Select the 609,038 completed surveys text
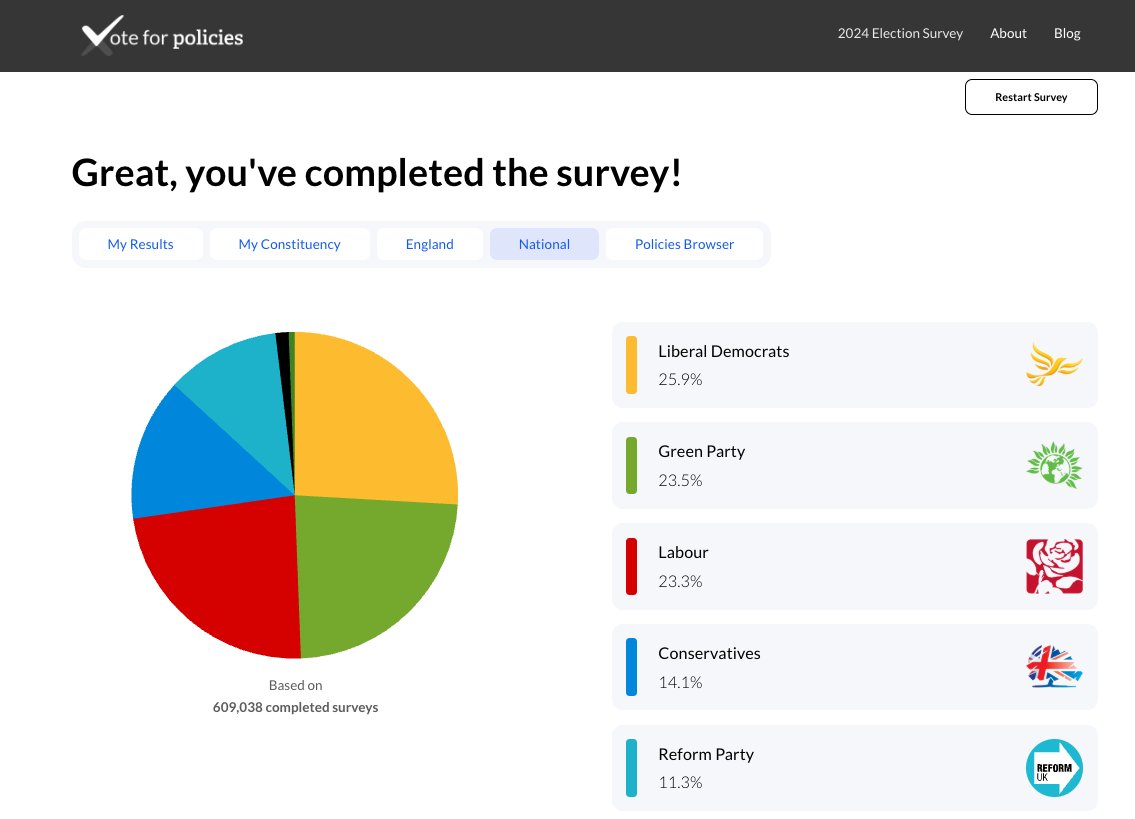This screenshot has width=1135, height=819. click(295, 707)
